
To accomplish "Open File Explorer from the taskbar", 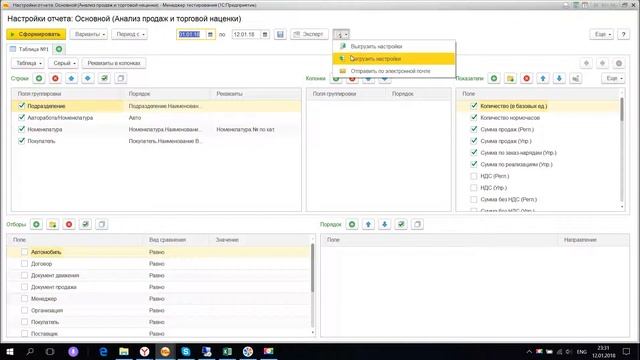I will pos(124,351).
